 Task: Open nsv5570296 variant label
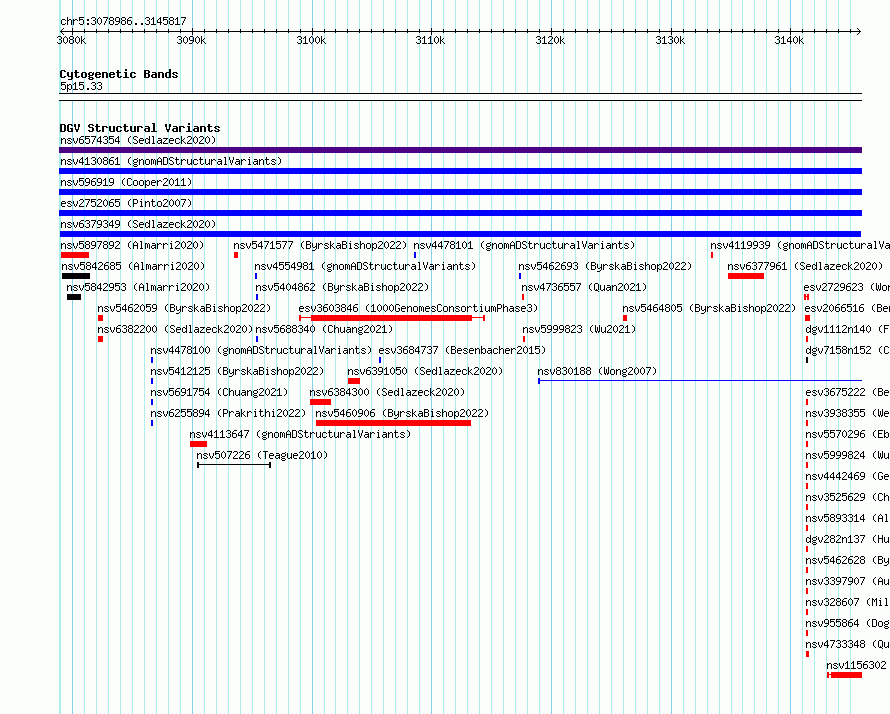pyautogui.click(x=847, y=434)
